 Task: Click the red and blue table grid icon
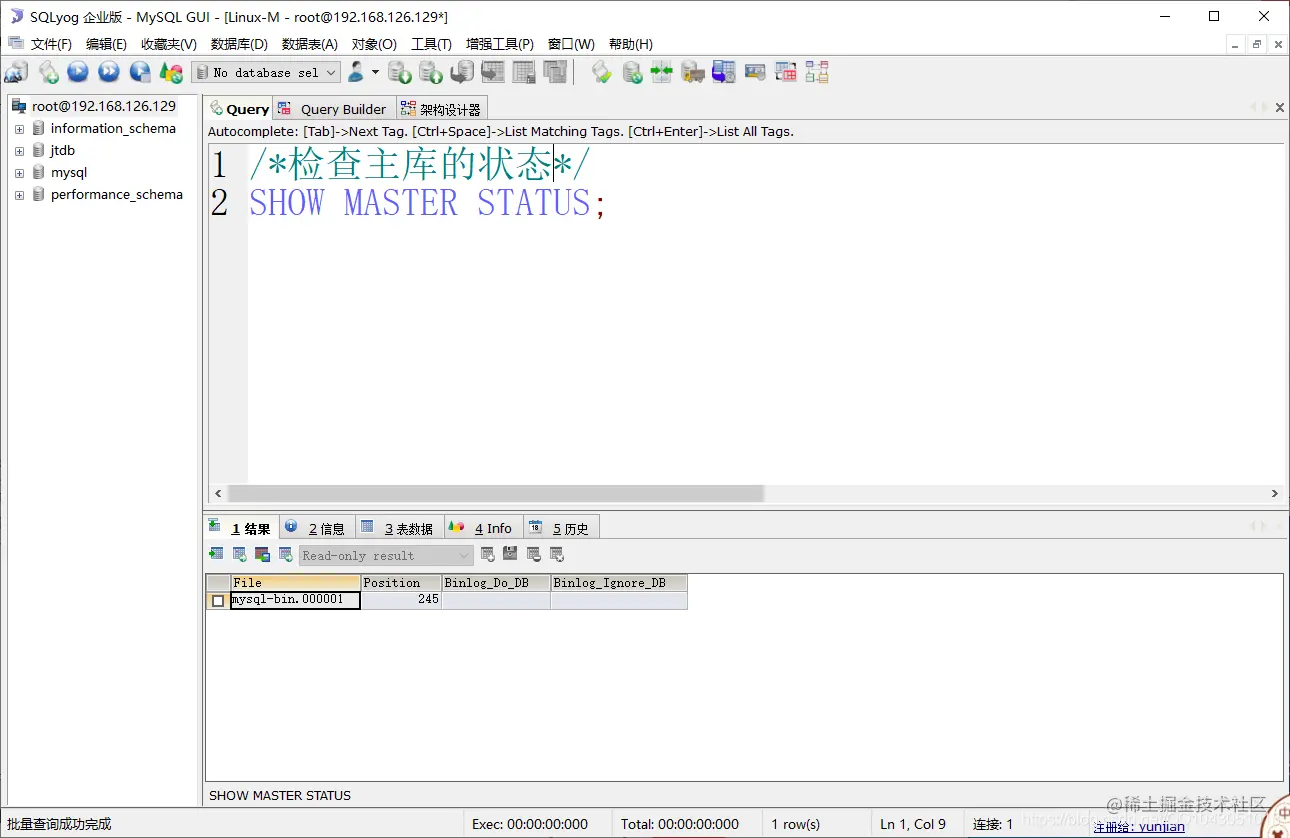pyautogui.click(x=786, y=72)
